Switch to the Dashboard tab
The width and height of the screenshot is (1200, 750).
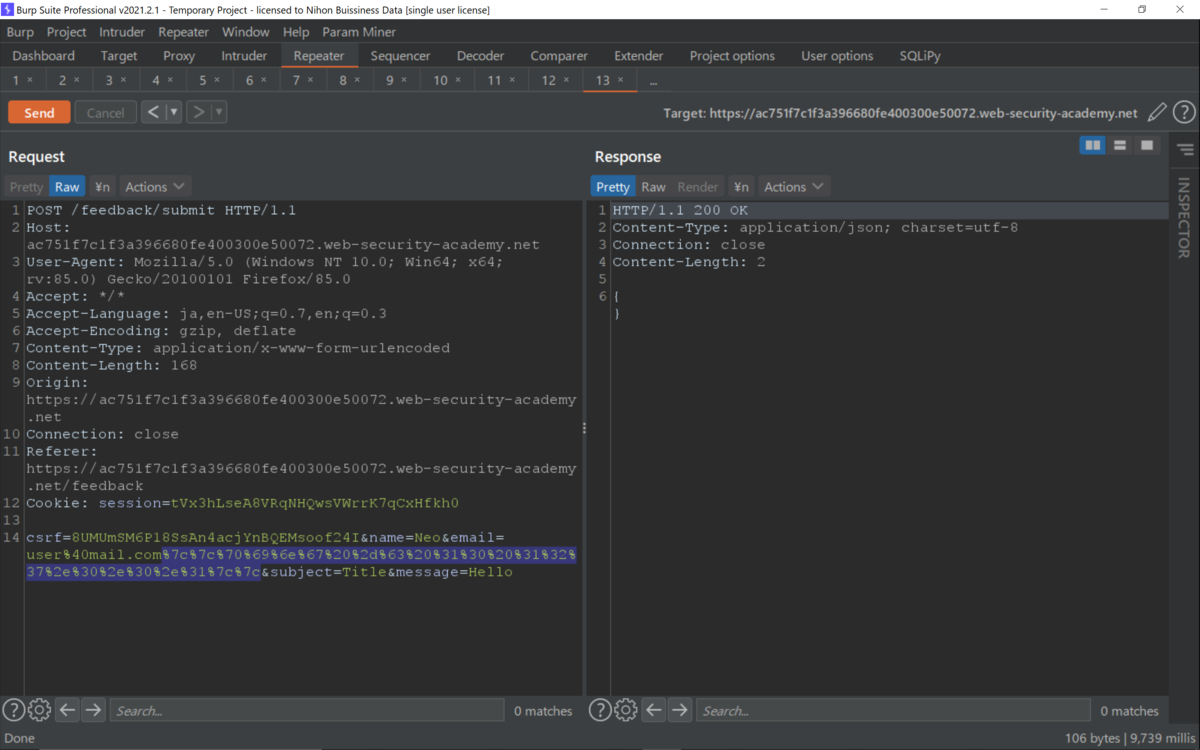(44, 56)
